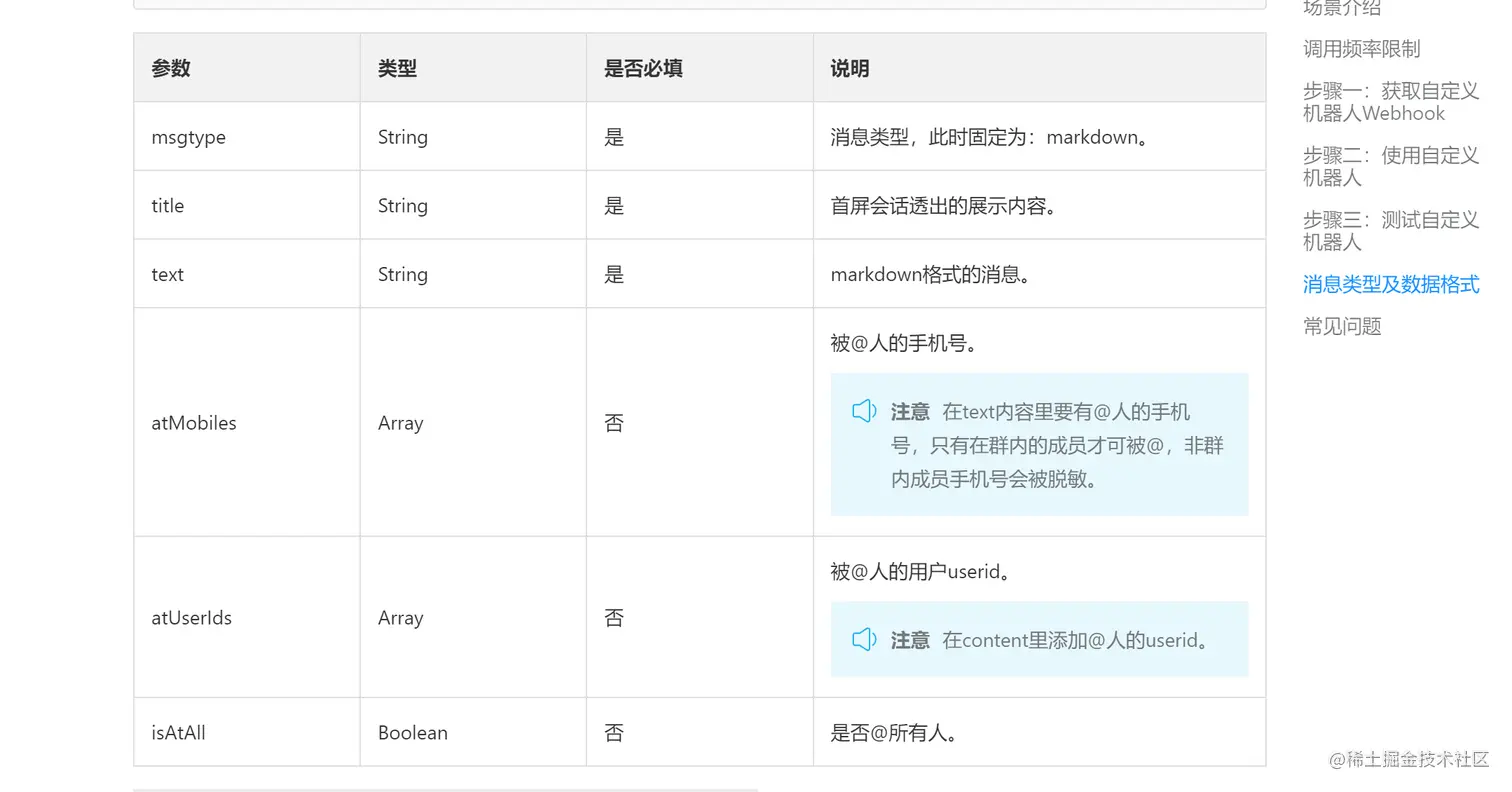
Task: Click the speaker icon in the atMobiles note
Action: (x=864, y=411)
